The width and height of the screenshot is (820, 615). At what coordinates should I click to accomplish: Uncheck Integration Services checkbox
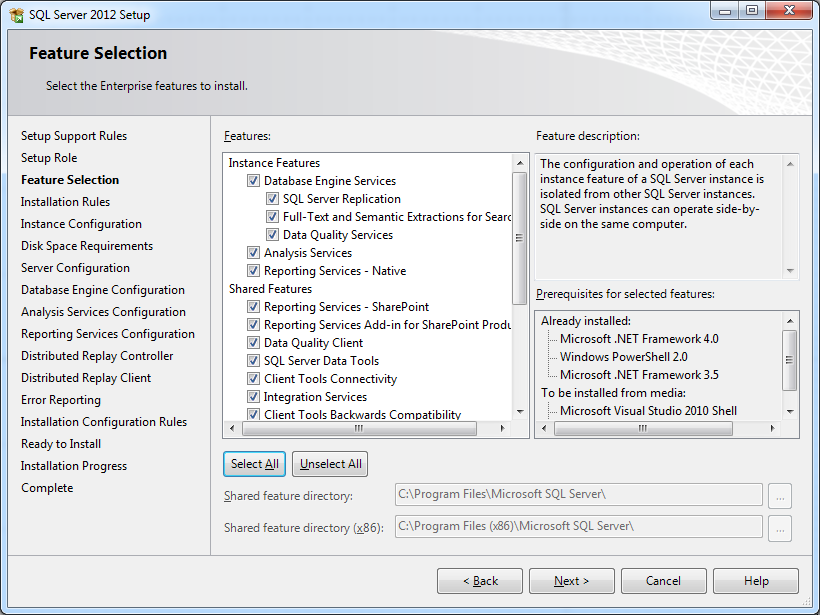pyautogui.click(x=254, y=396)
